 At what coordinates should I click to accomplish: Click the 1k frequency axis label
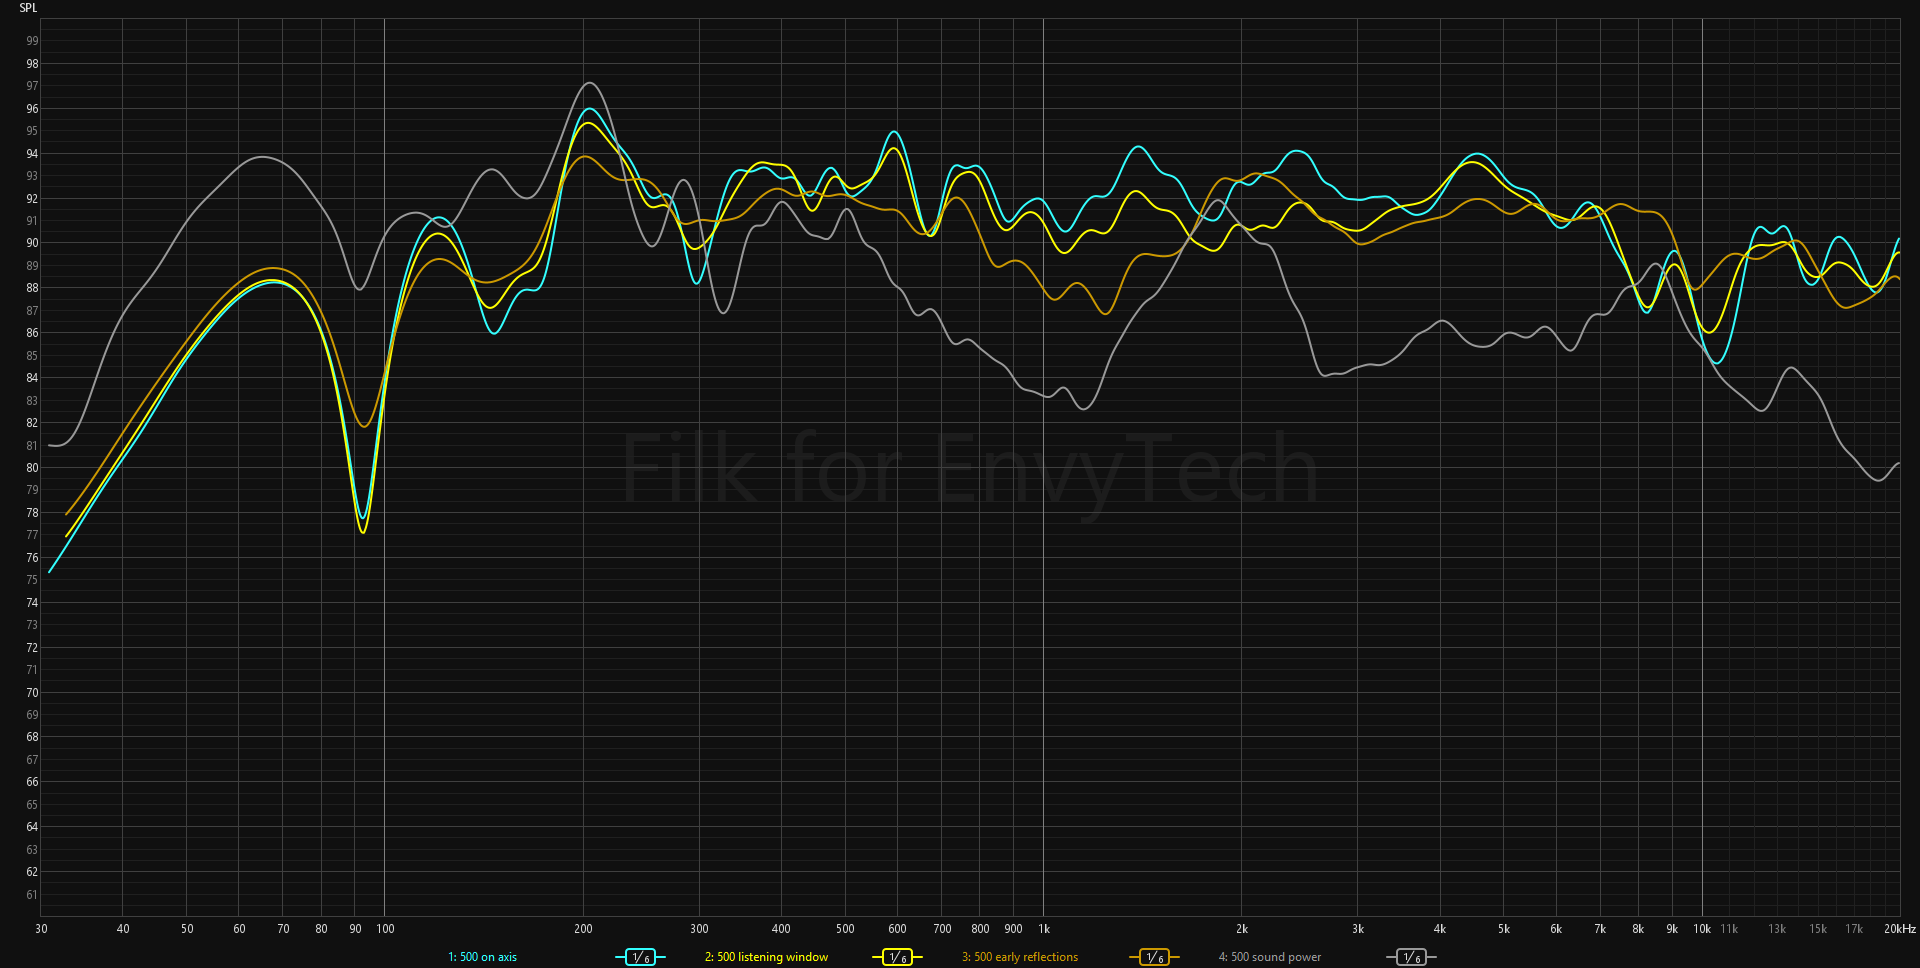[x=1044, y=929]
